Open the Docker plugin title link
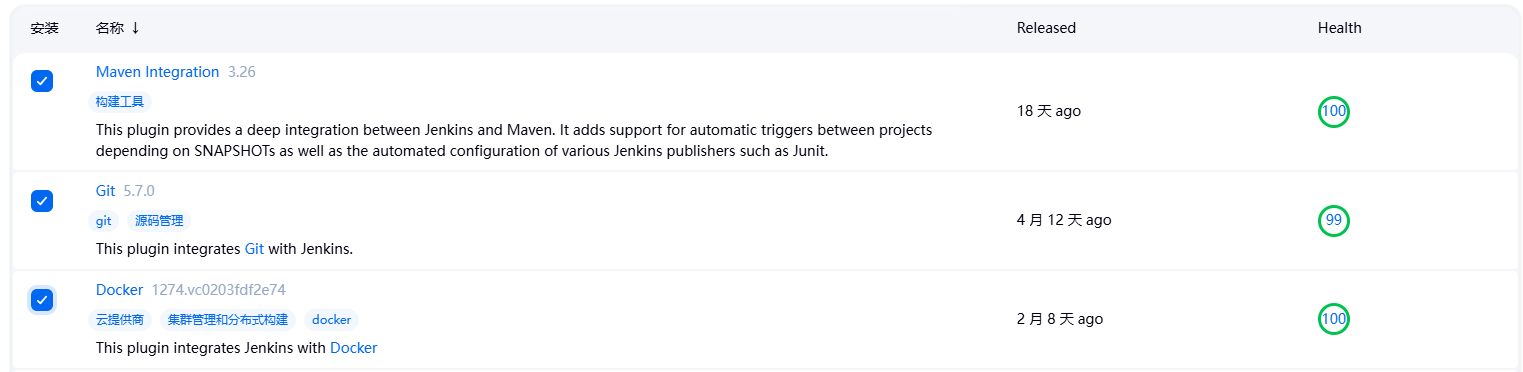This screenshot has width=1523, height=372. pyautogui.click(x=119, y=290)
